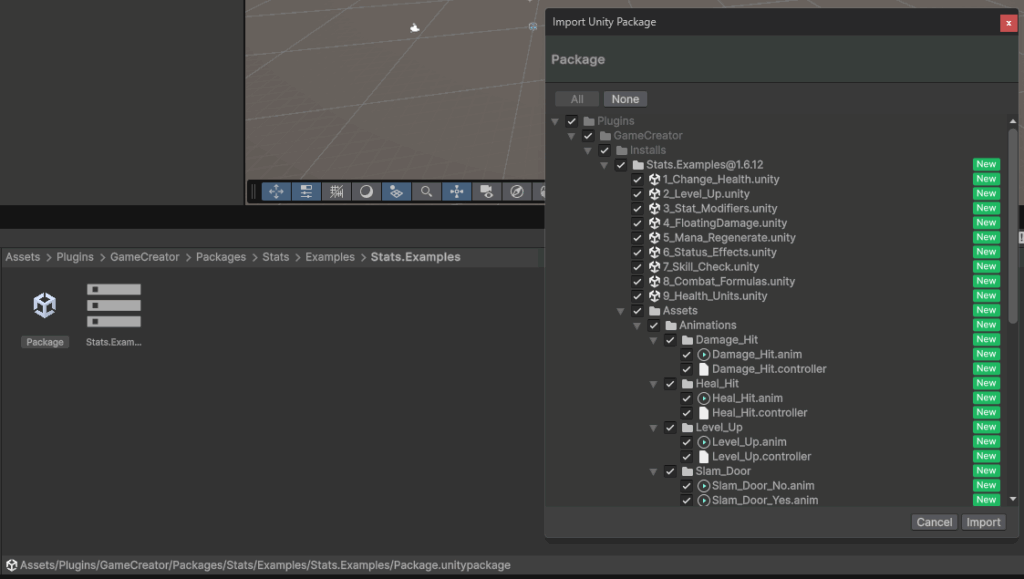
Task: Collapse the Damage_Hit folder
Action: click(x=653, y=340)
